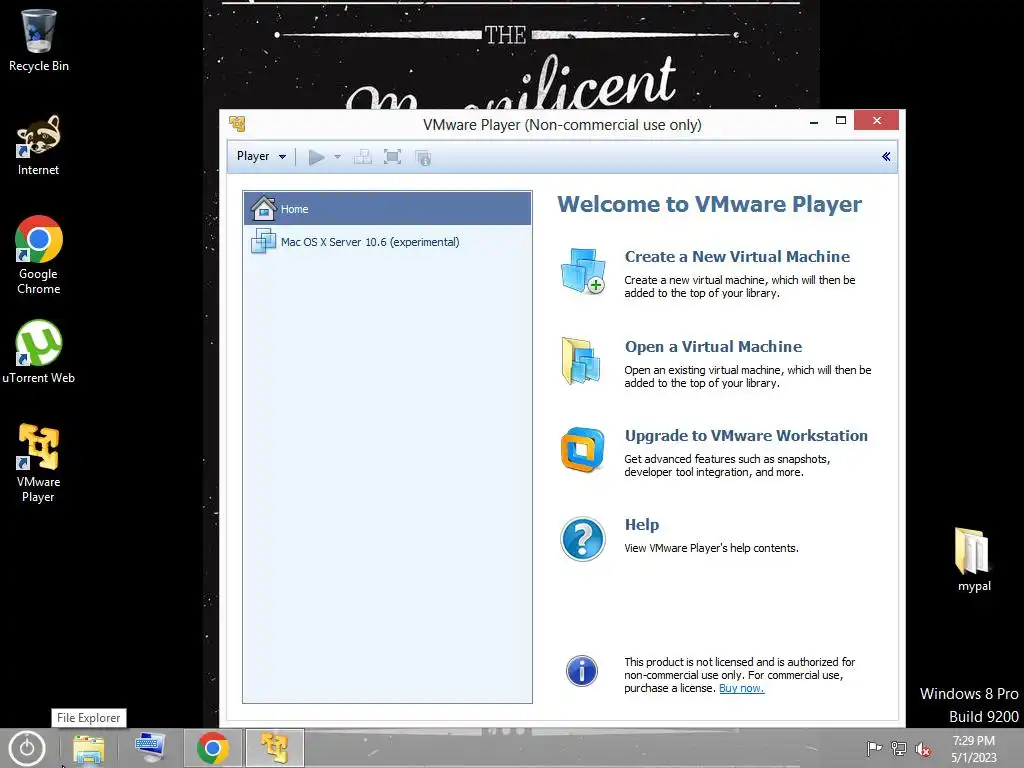This screenshot has width=1024, height=768.
Task: Click VMware Player taskbar button
Action: pyautogui.click(x=274, y=748)
